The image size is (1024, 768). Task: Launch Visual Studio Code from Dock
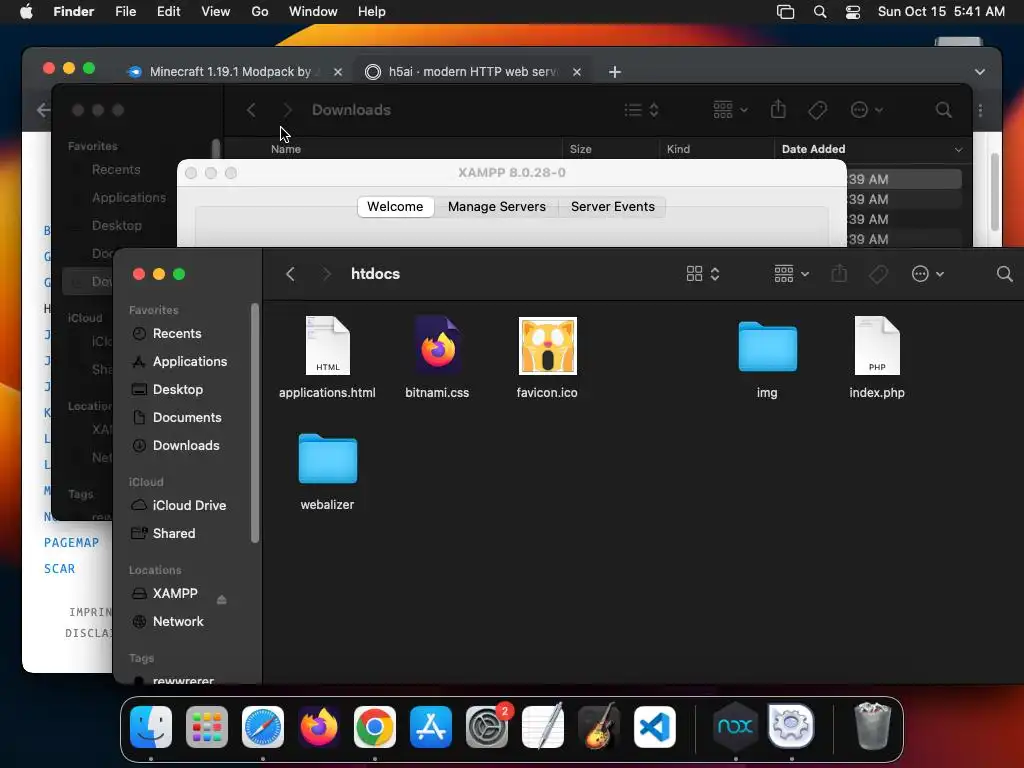[x=655, y=727]
